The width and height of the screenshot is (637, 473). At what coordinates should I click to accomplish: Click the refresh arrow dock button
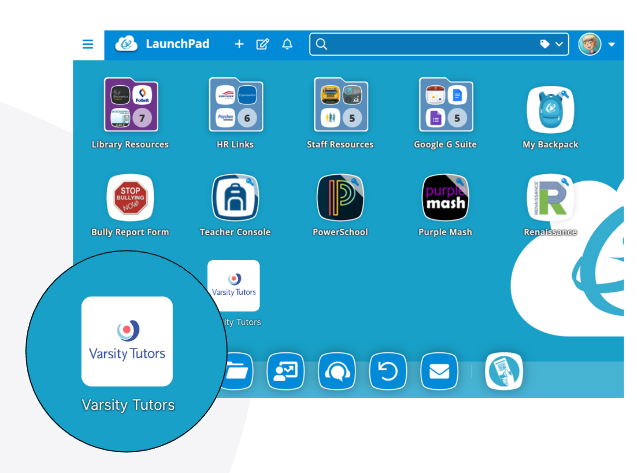click(388, 371)
